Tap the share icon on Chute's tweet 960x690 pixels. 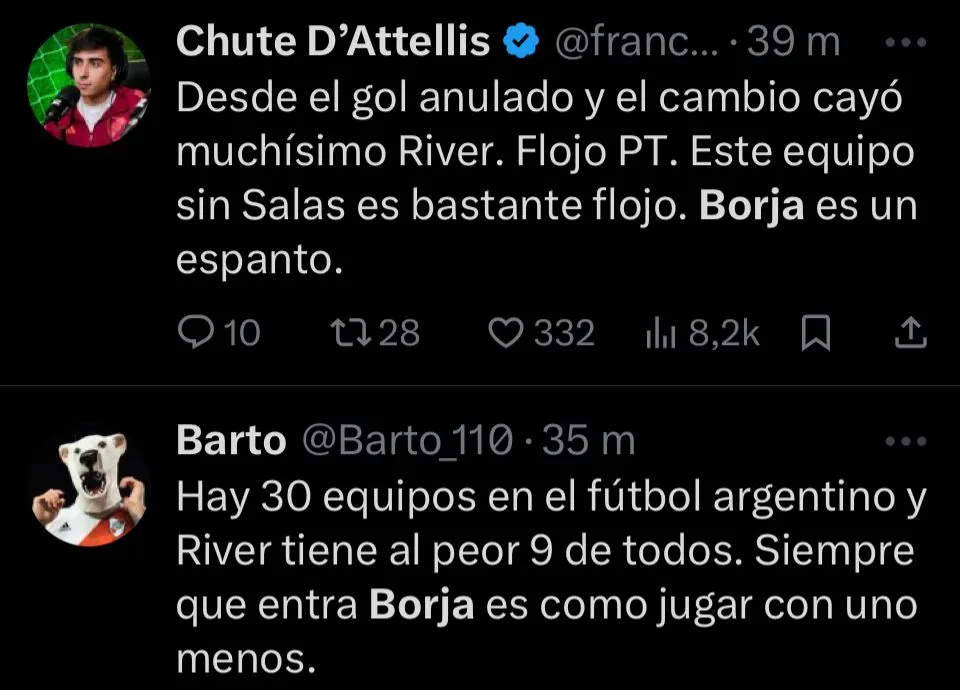point(910,333)
